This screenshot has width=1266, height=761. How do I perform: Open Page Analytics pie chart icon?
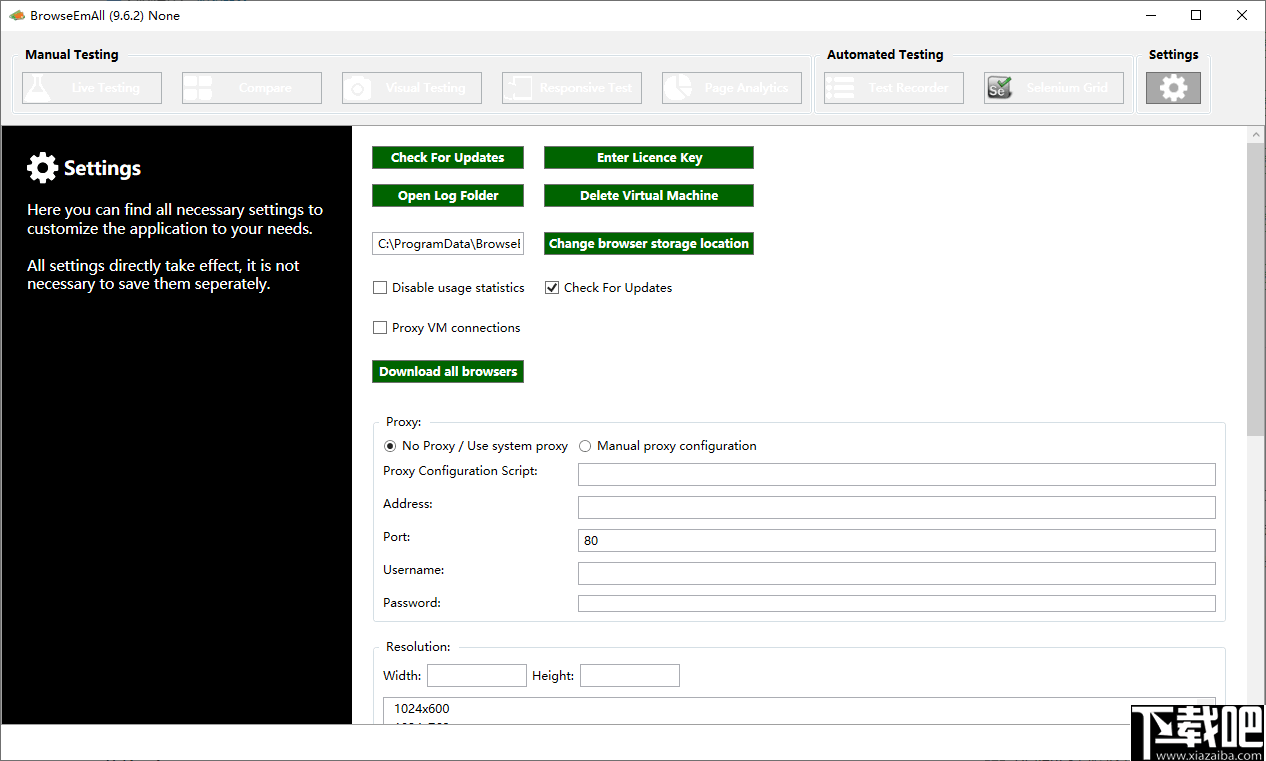tap(677, 88)
